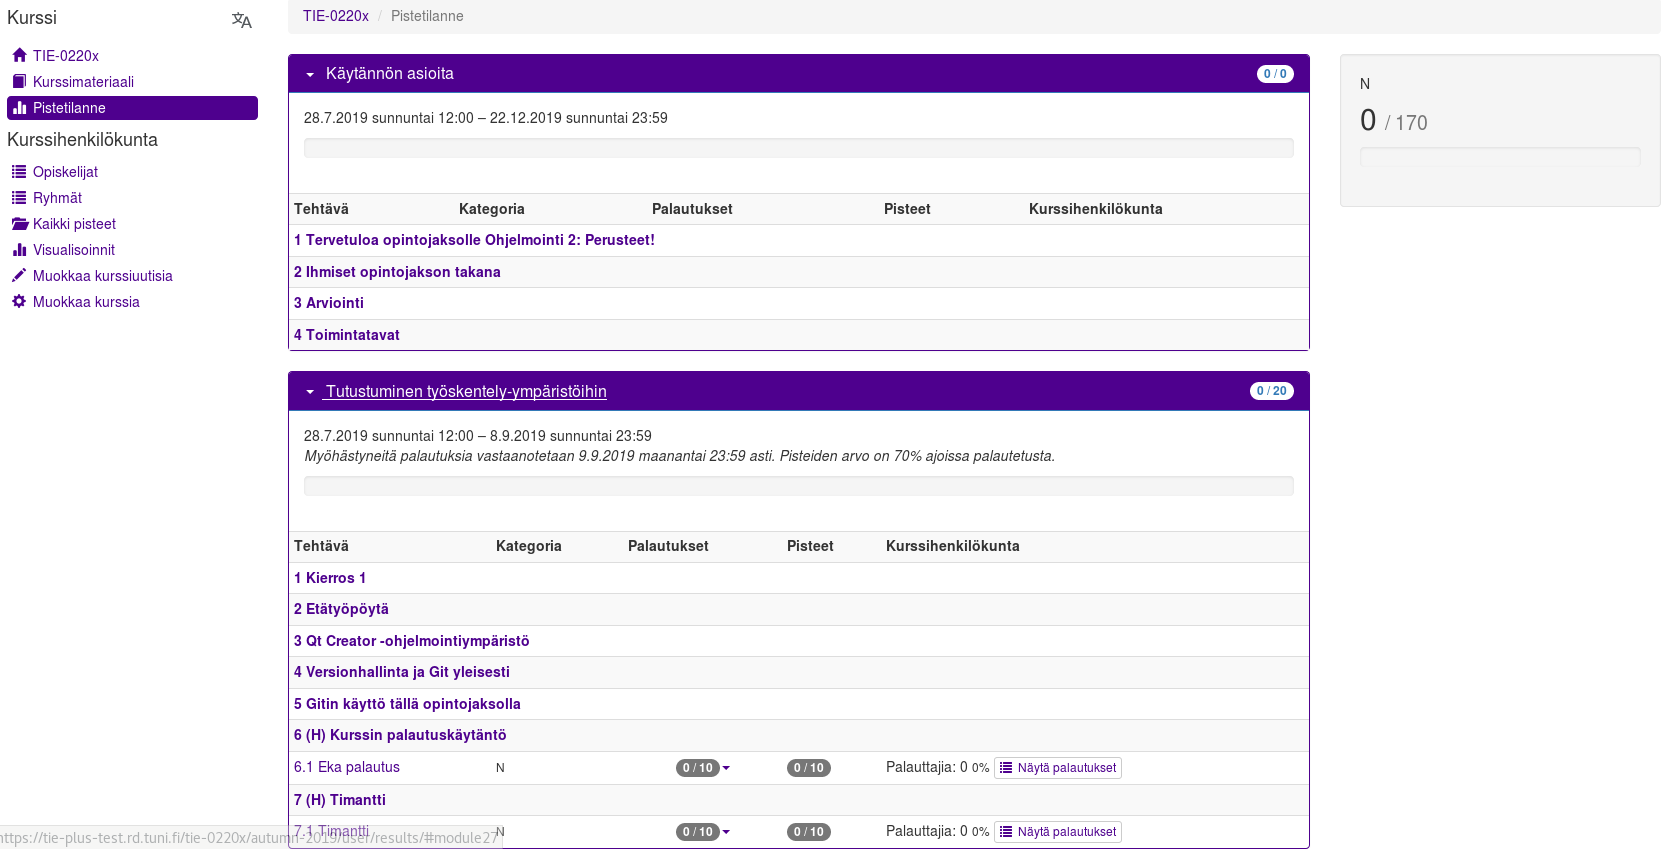
Task: Click the Tutustuminen module progress bar
Action: 799,486
